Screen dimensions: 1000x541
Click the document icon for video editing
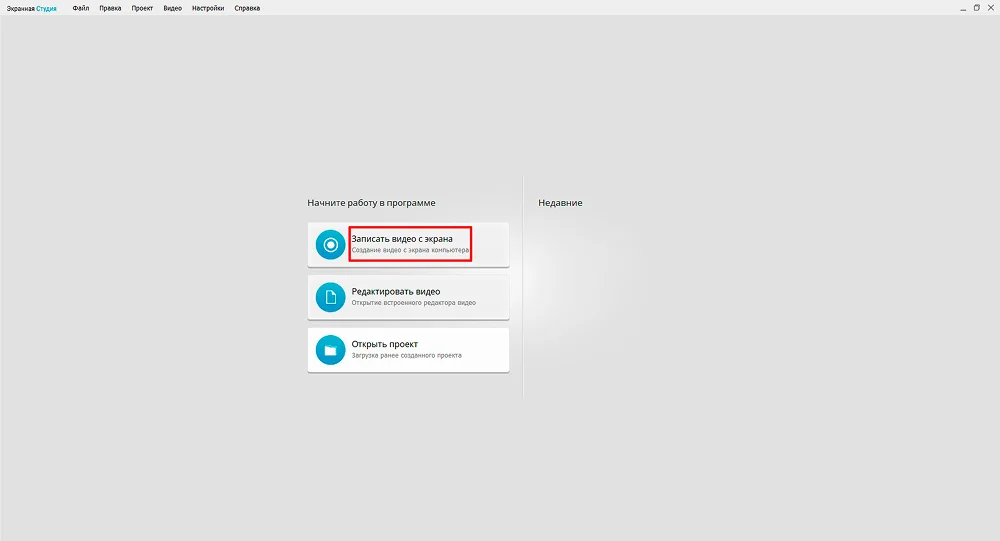[x=330, y=297]
